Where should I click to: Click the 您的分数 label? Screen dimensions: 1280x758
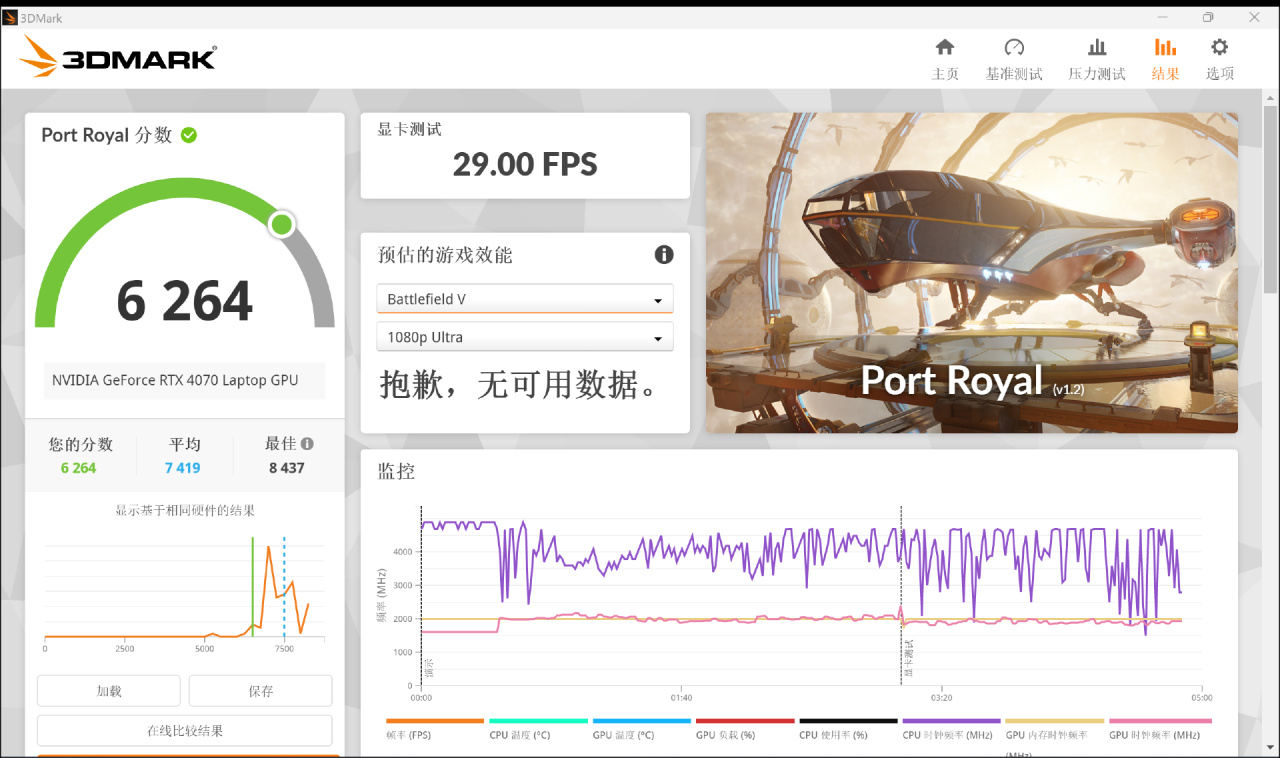[81, 444]
